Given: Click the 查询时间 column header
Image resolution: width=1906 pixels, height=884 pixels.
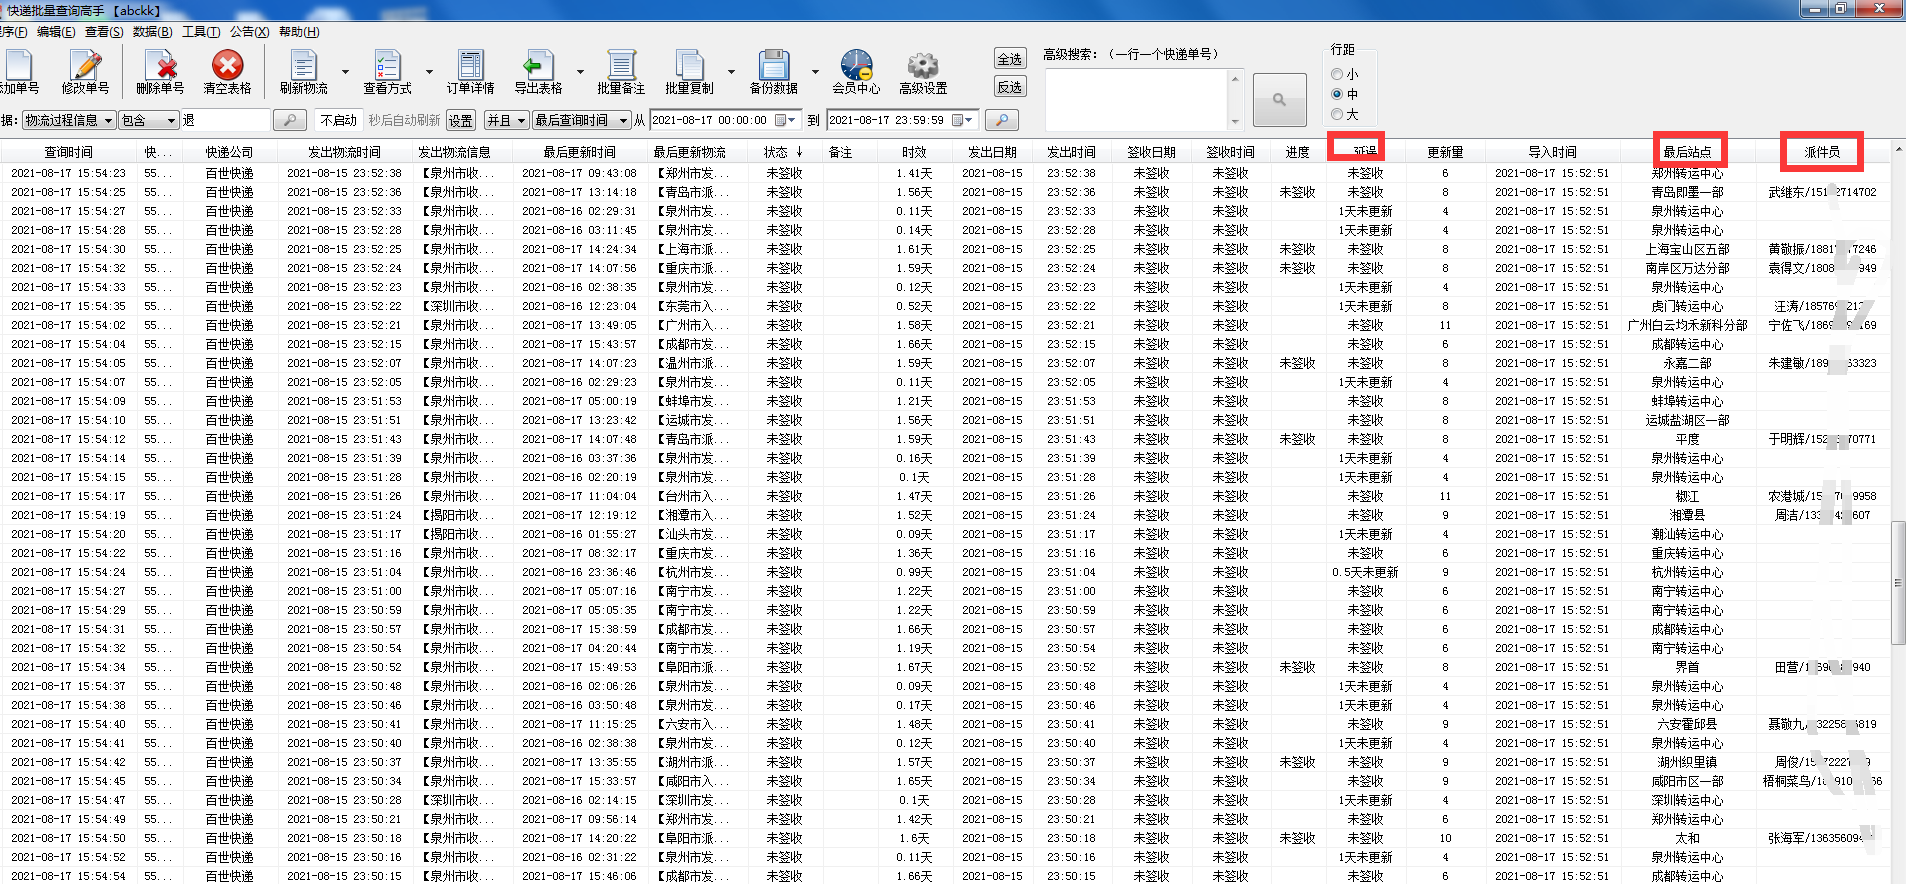Looking at the screenshot, I should (x=69, y=152).
